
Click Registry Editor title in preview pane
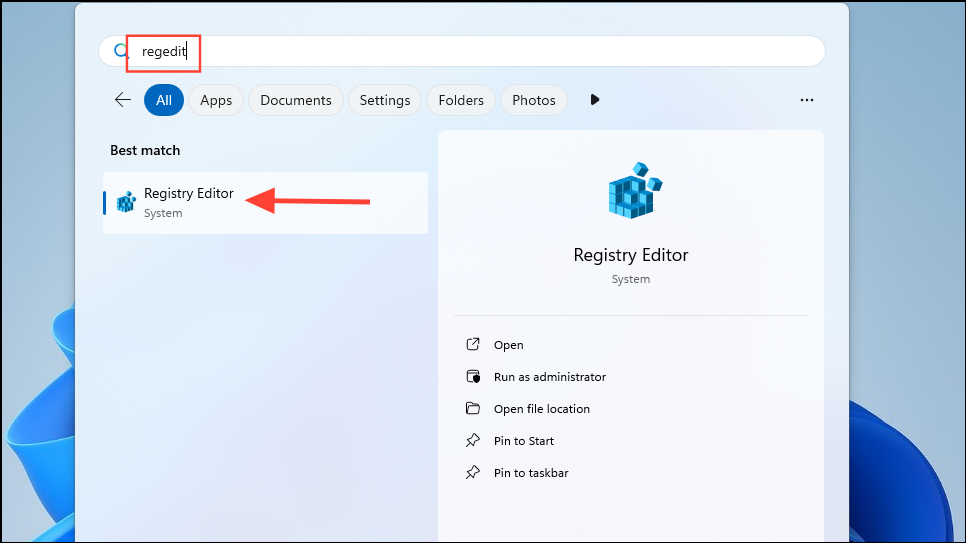[631, 255]
